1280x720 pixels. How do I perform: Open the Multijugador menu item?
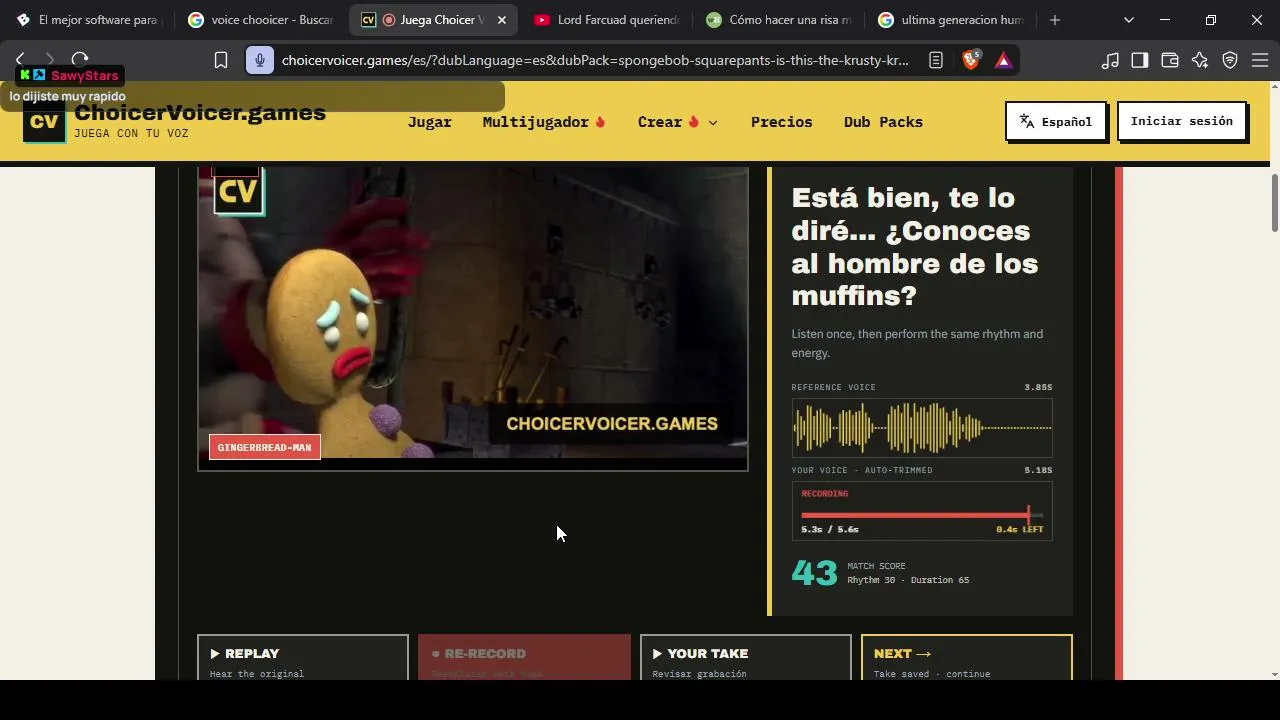point(544,122)
